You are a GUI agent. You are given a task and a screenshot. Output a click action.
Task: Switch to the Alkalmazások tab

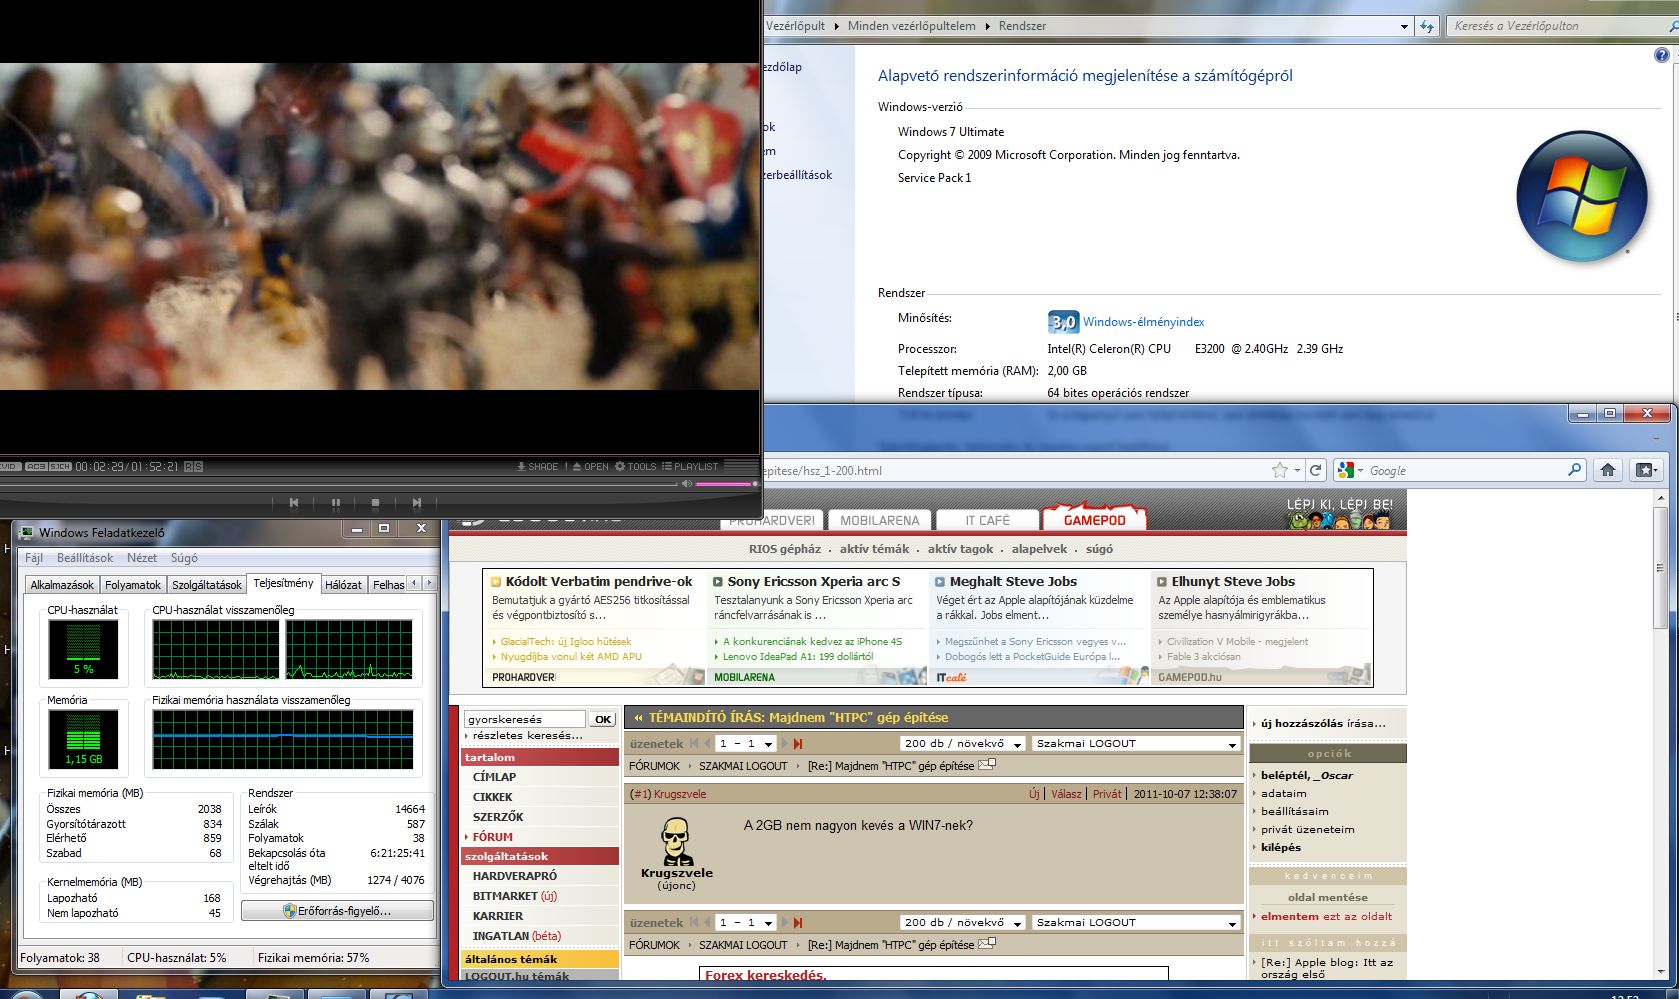62,585
